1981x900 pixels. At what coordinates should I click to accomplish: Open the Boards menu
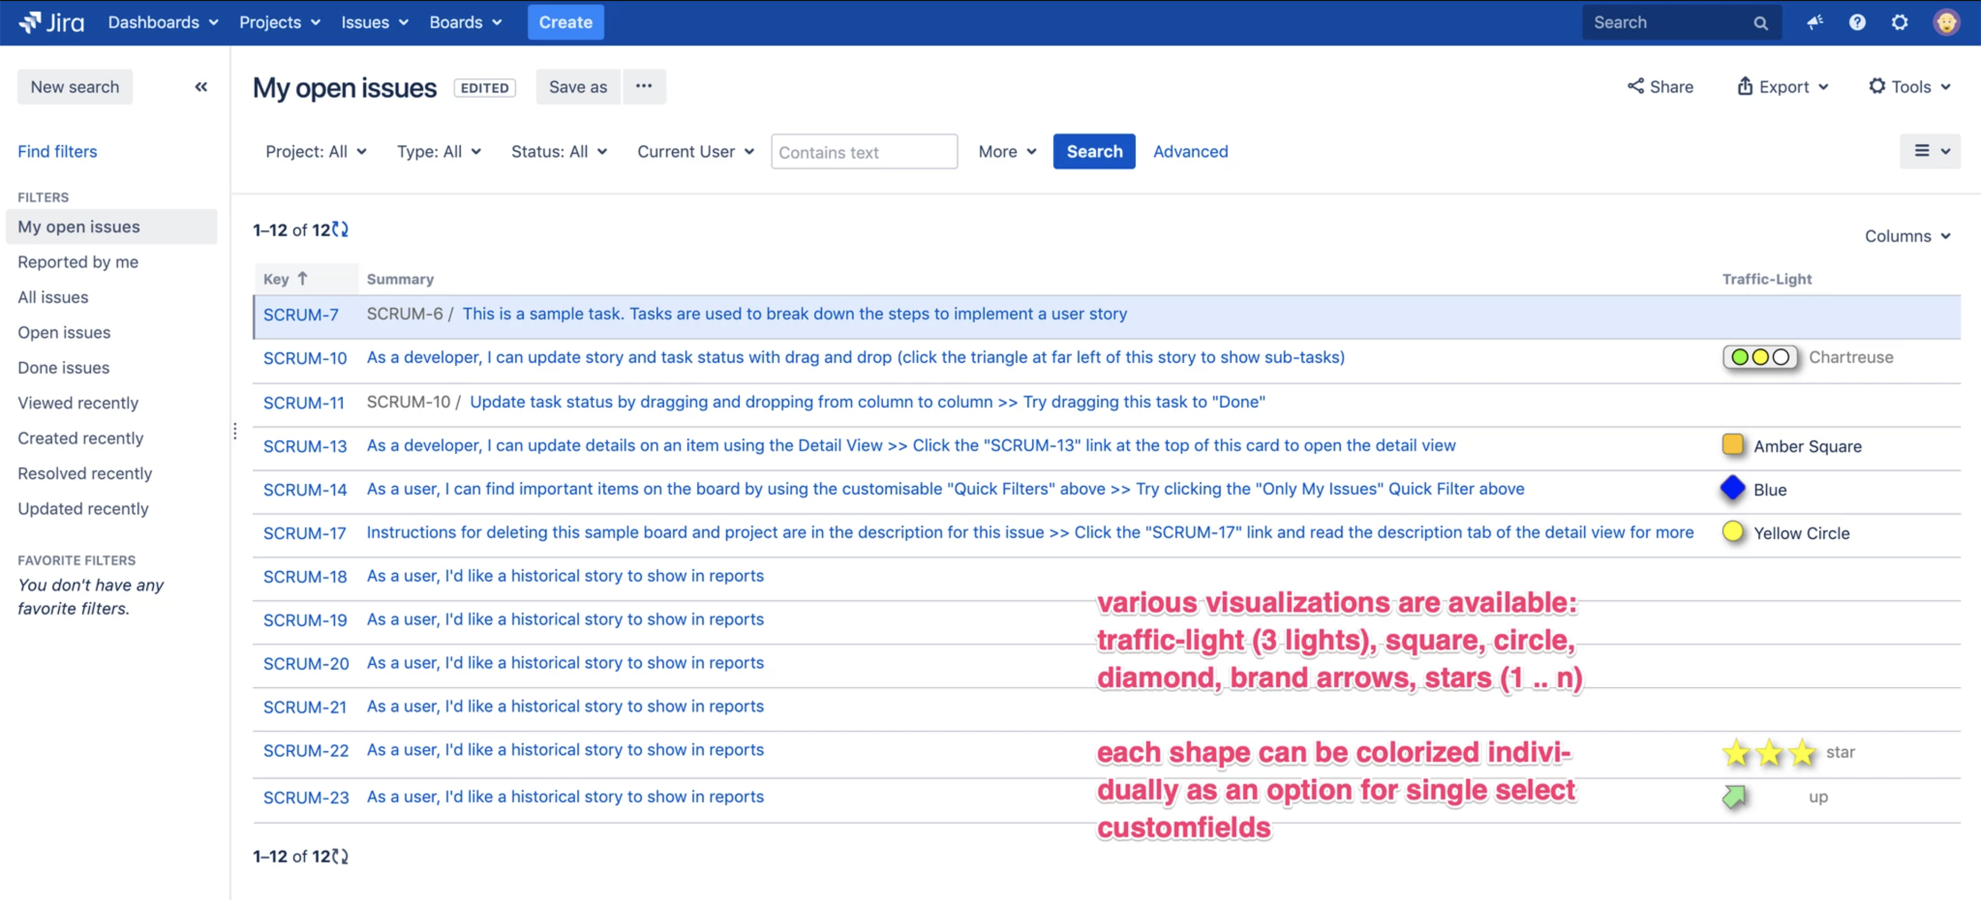click(466, 22)
